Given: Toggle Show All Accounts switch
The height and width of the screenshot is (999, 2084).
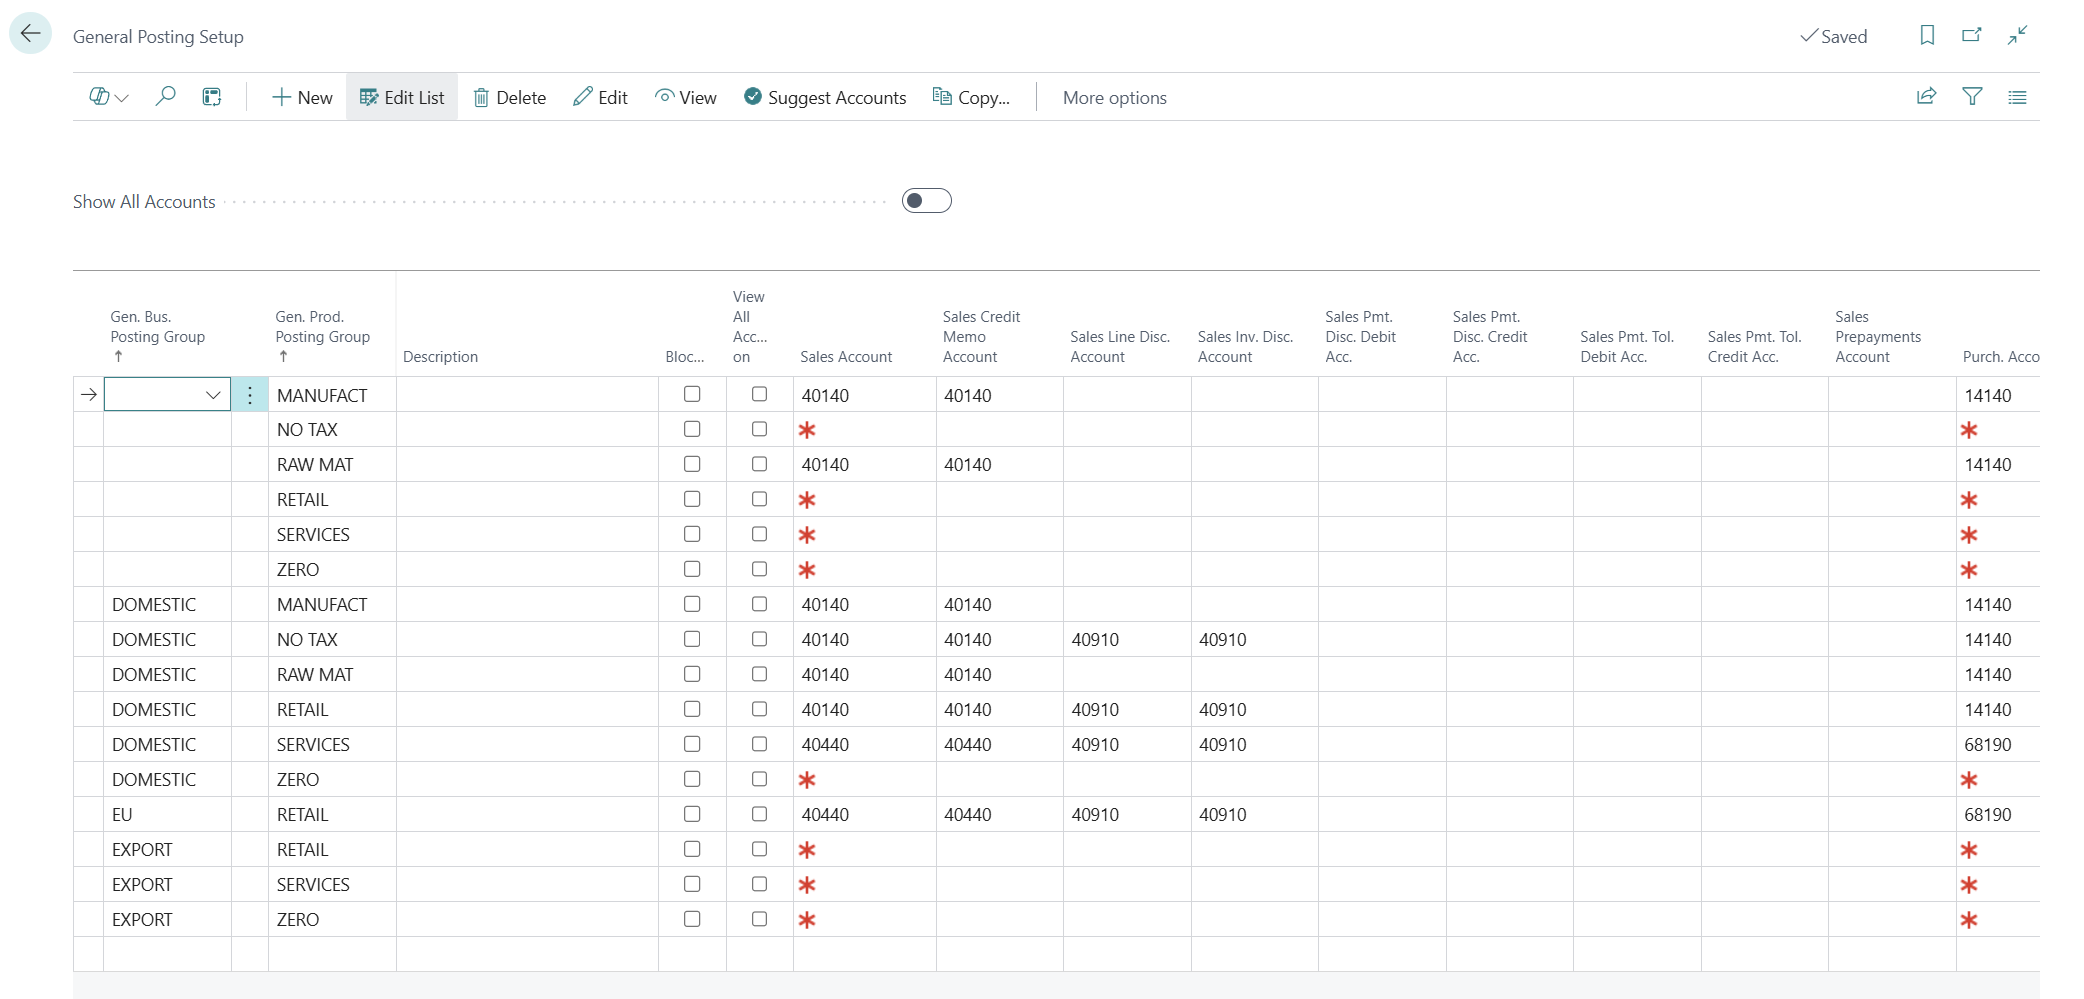Looking at the screenshot, I should pos(926,201).
